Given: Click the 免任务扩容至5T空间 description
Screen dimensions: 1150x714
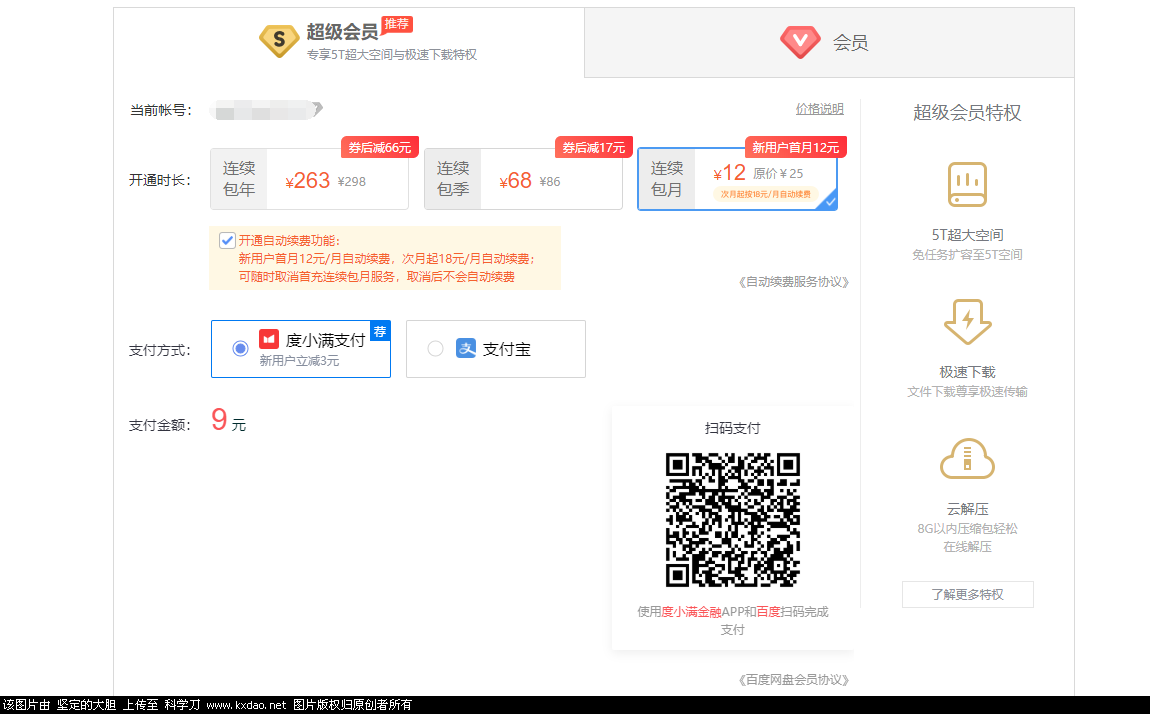Looking at the screenshot, I should point(967,255).
